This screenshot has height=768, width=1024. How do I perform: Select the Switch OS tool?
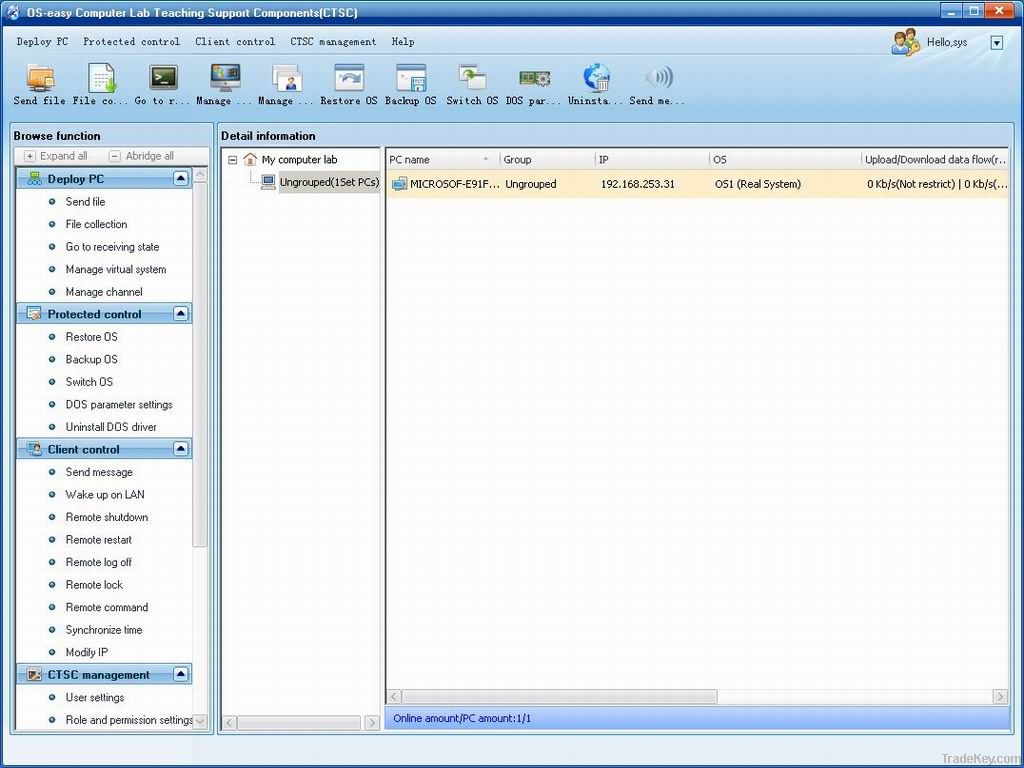pos(470,85)
